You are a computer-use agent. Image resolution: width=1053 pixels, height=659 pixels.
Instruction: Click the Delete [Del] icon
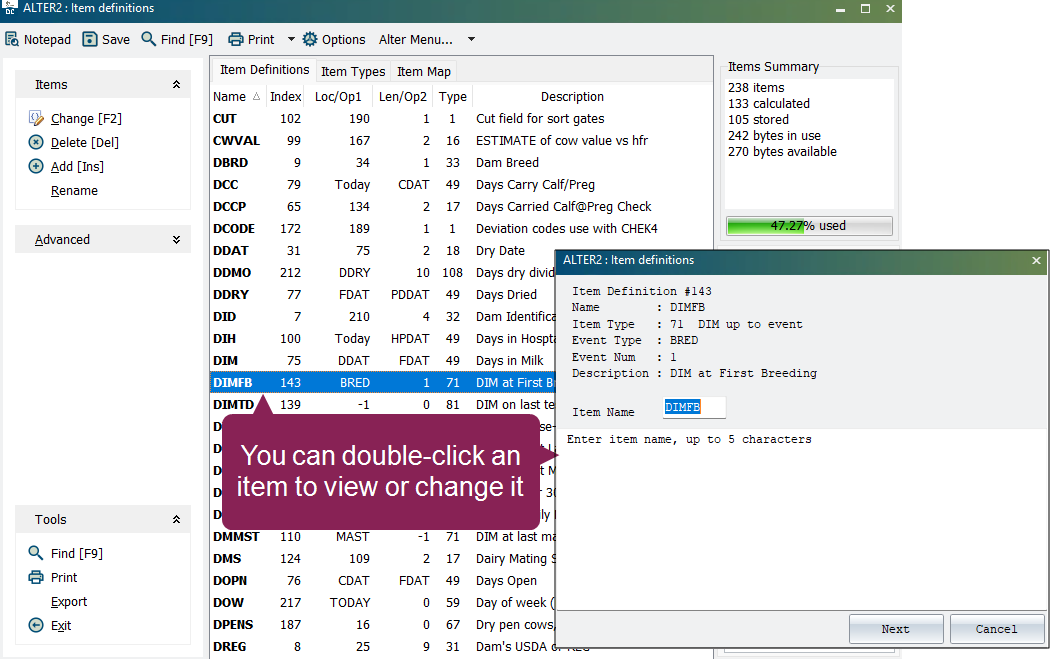[x=36, y=143]
